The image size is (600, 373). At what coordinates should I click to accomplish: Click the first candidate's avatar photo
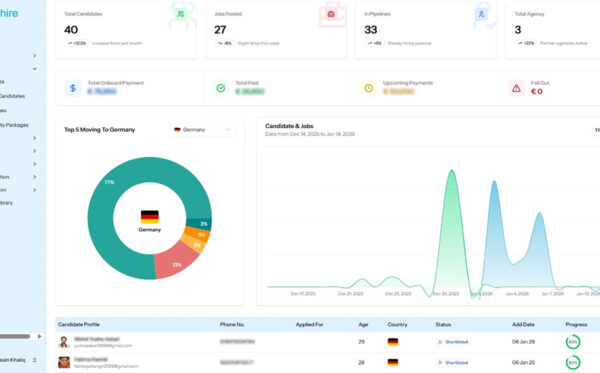[64, 342]
